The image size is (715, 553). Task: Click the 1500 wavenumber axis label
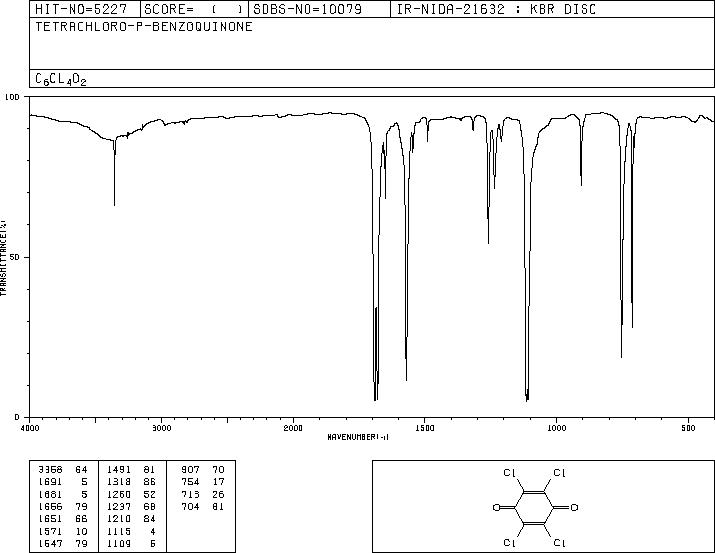425,428
